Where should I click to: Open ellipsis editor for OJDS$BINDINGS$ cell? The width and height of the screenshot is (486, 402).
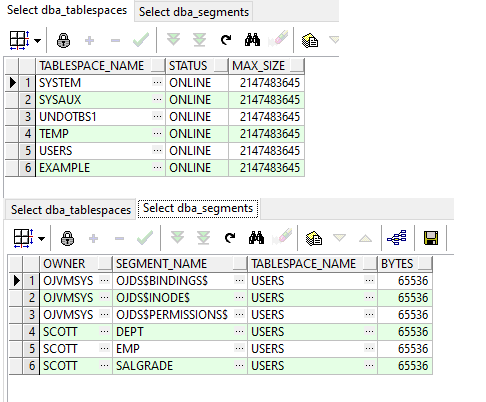point(239,281)
